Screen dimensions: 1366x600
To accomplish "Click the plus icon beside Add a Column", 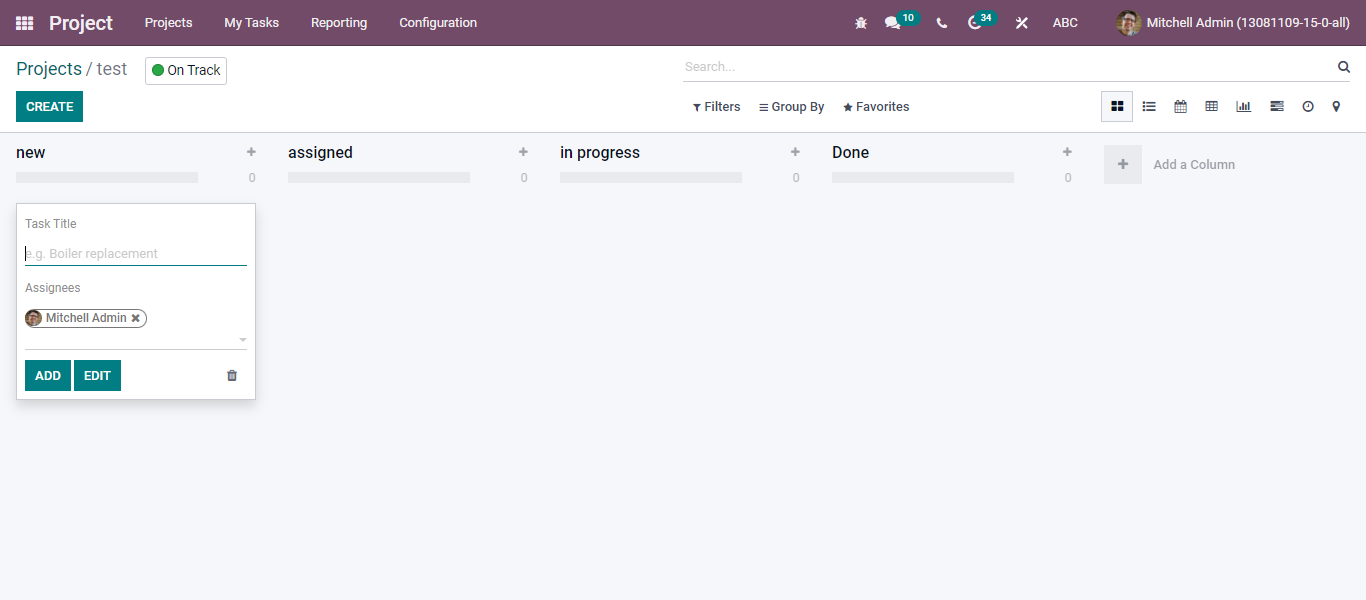I will [x=1123, y=164].
